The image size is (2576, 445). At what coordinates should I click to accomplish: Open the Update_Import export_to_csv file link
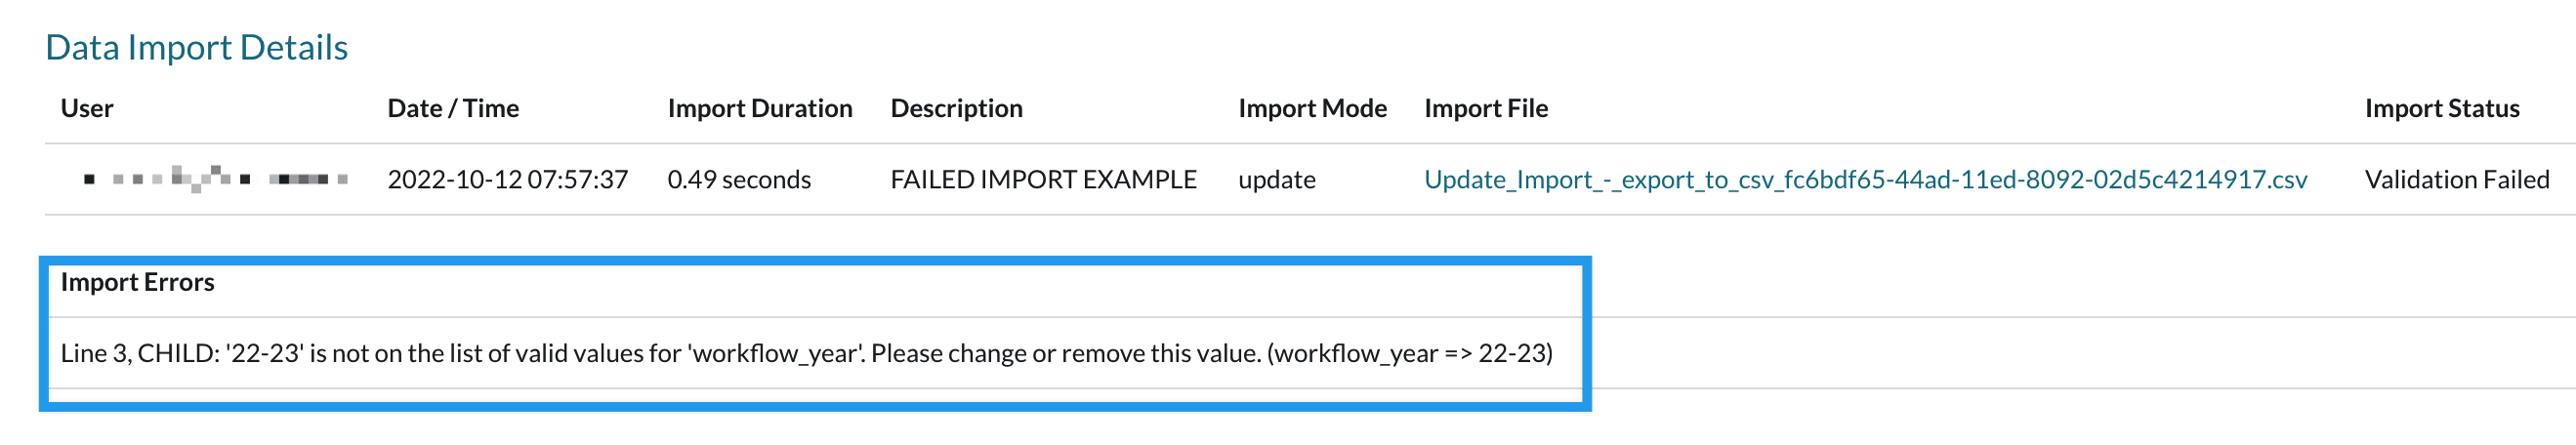(1865, 180)
